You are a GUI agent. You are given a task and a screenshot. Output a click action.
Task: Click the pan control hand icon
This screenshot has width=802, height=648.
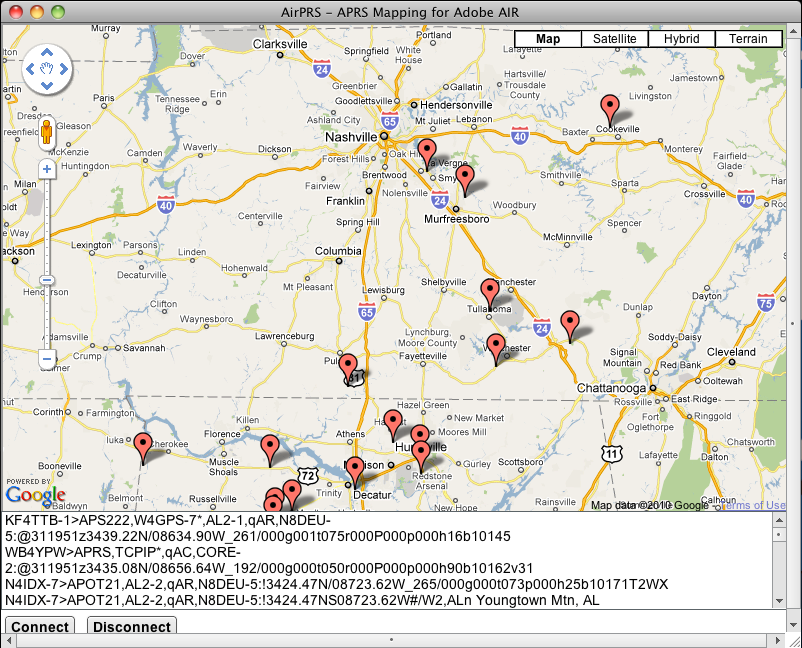pyautogui.click(x=46, y=69)
